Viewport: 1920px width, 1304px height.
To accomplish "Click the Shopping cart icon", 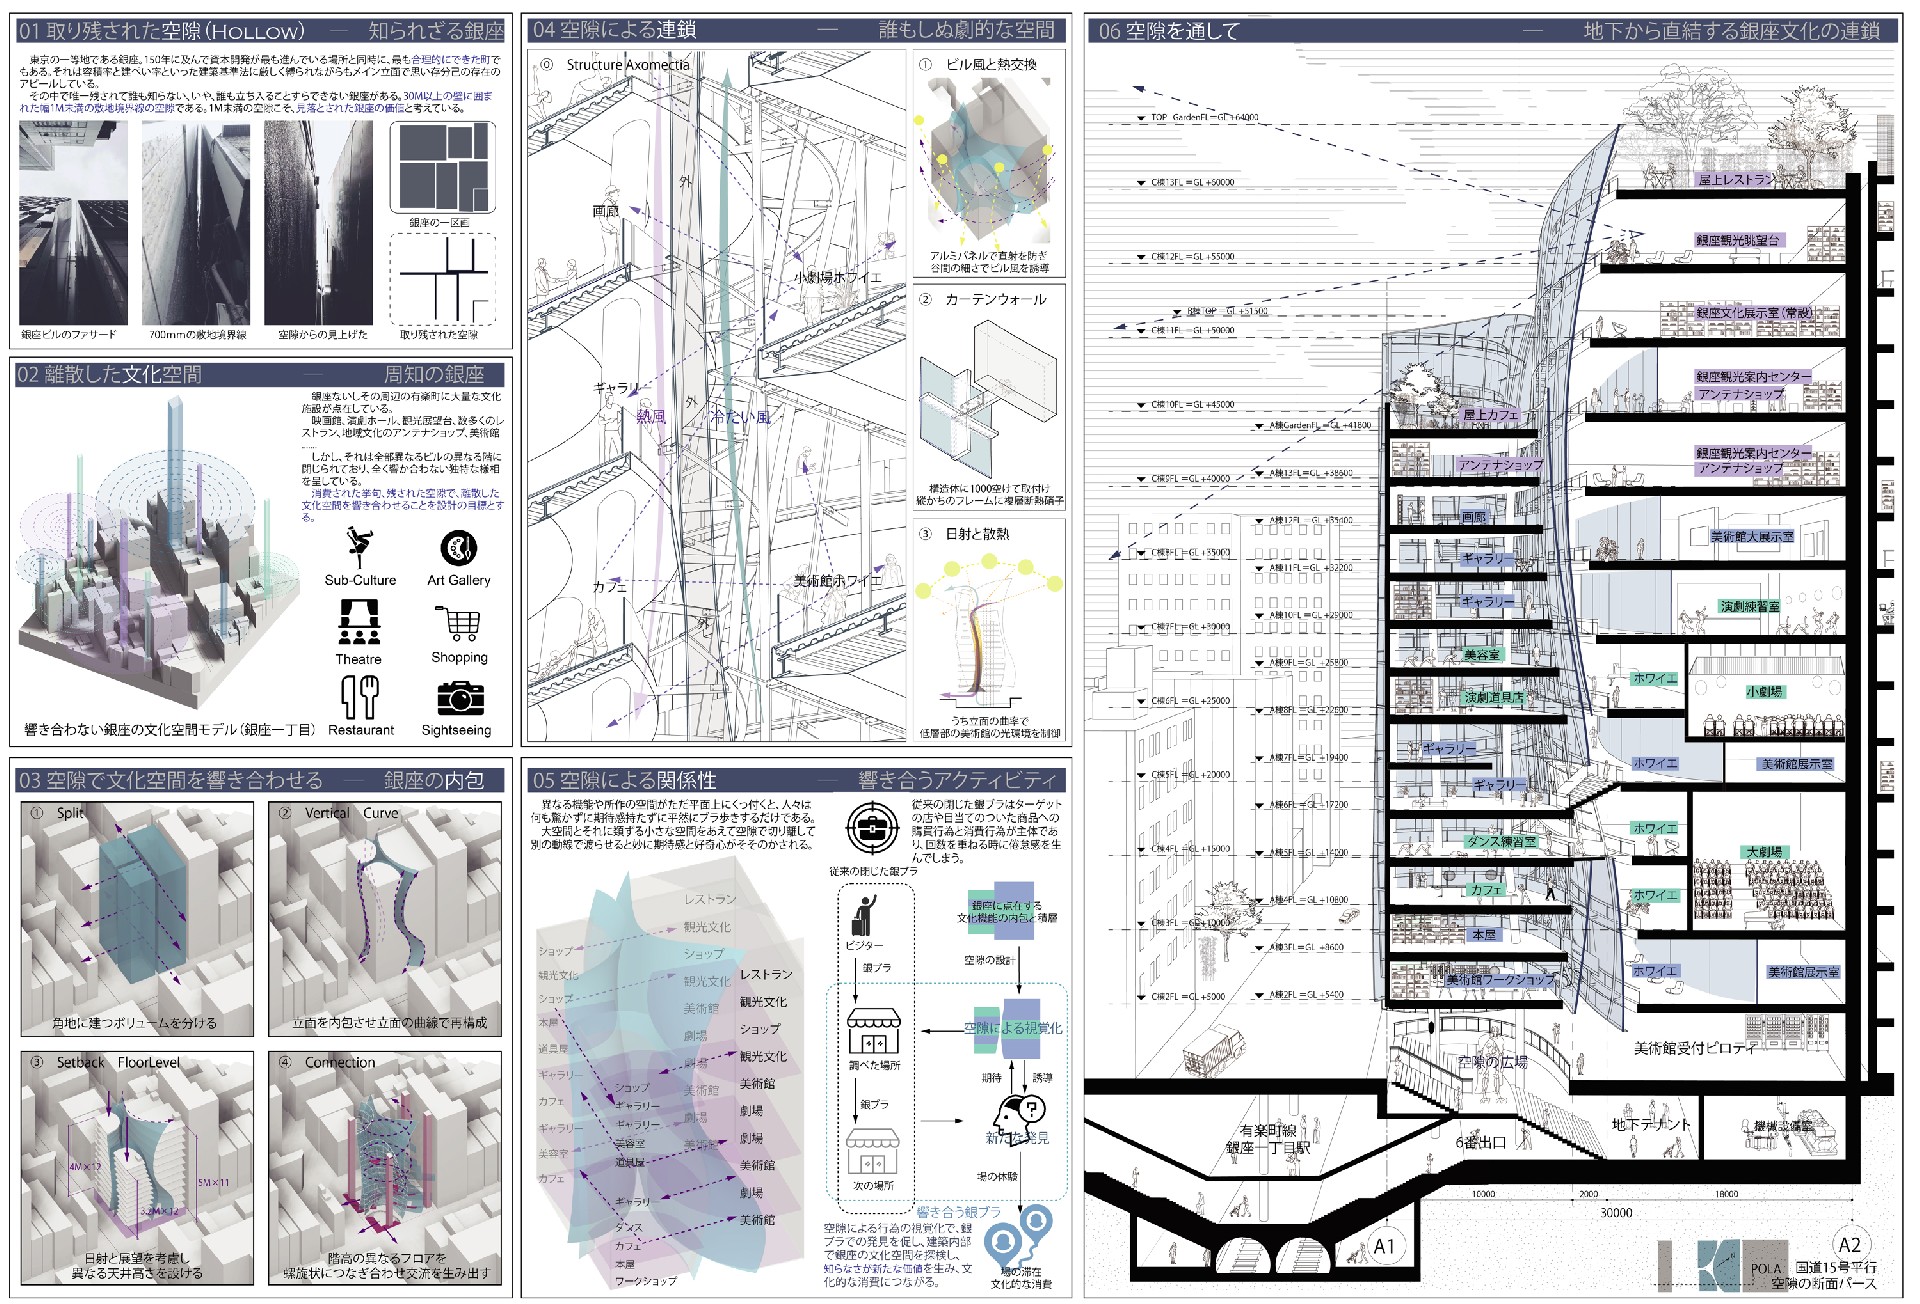I will (459, 622).
